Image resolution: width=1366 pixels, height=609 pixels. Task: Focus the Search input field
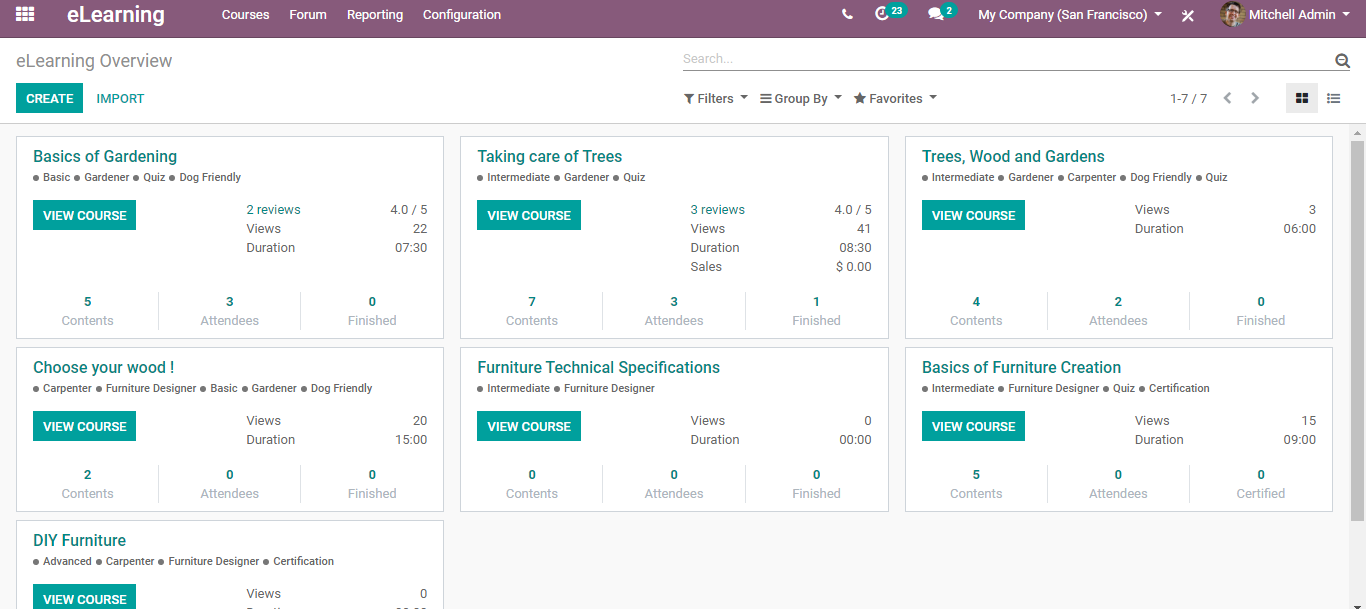pos(1007,59)
